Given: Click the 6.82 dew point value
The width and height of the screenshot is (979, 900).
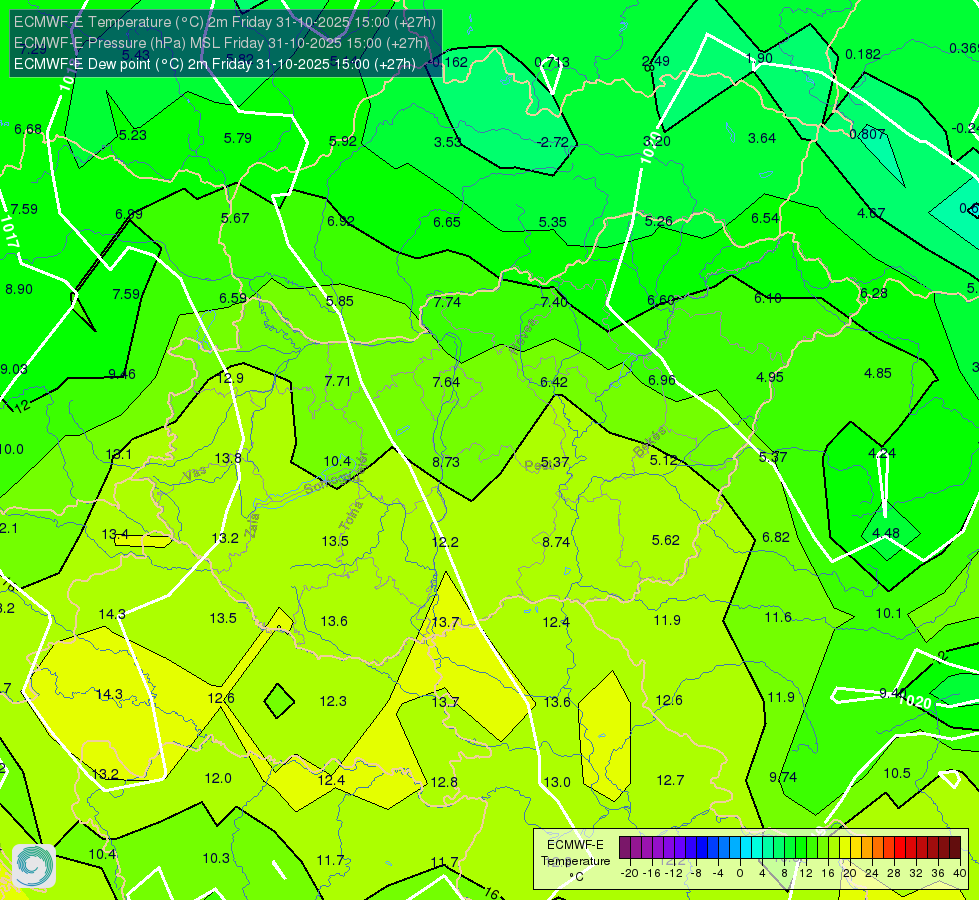Looking at the screenshot, I should [776, 537].
